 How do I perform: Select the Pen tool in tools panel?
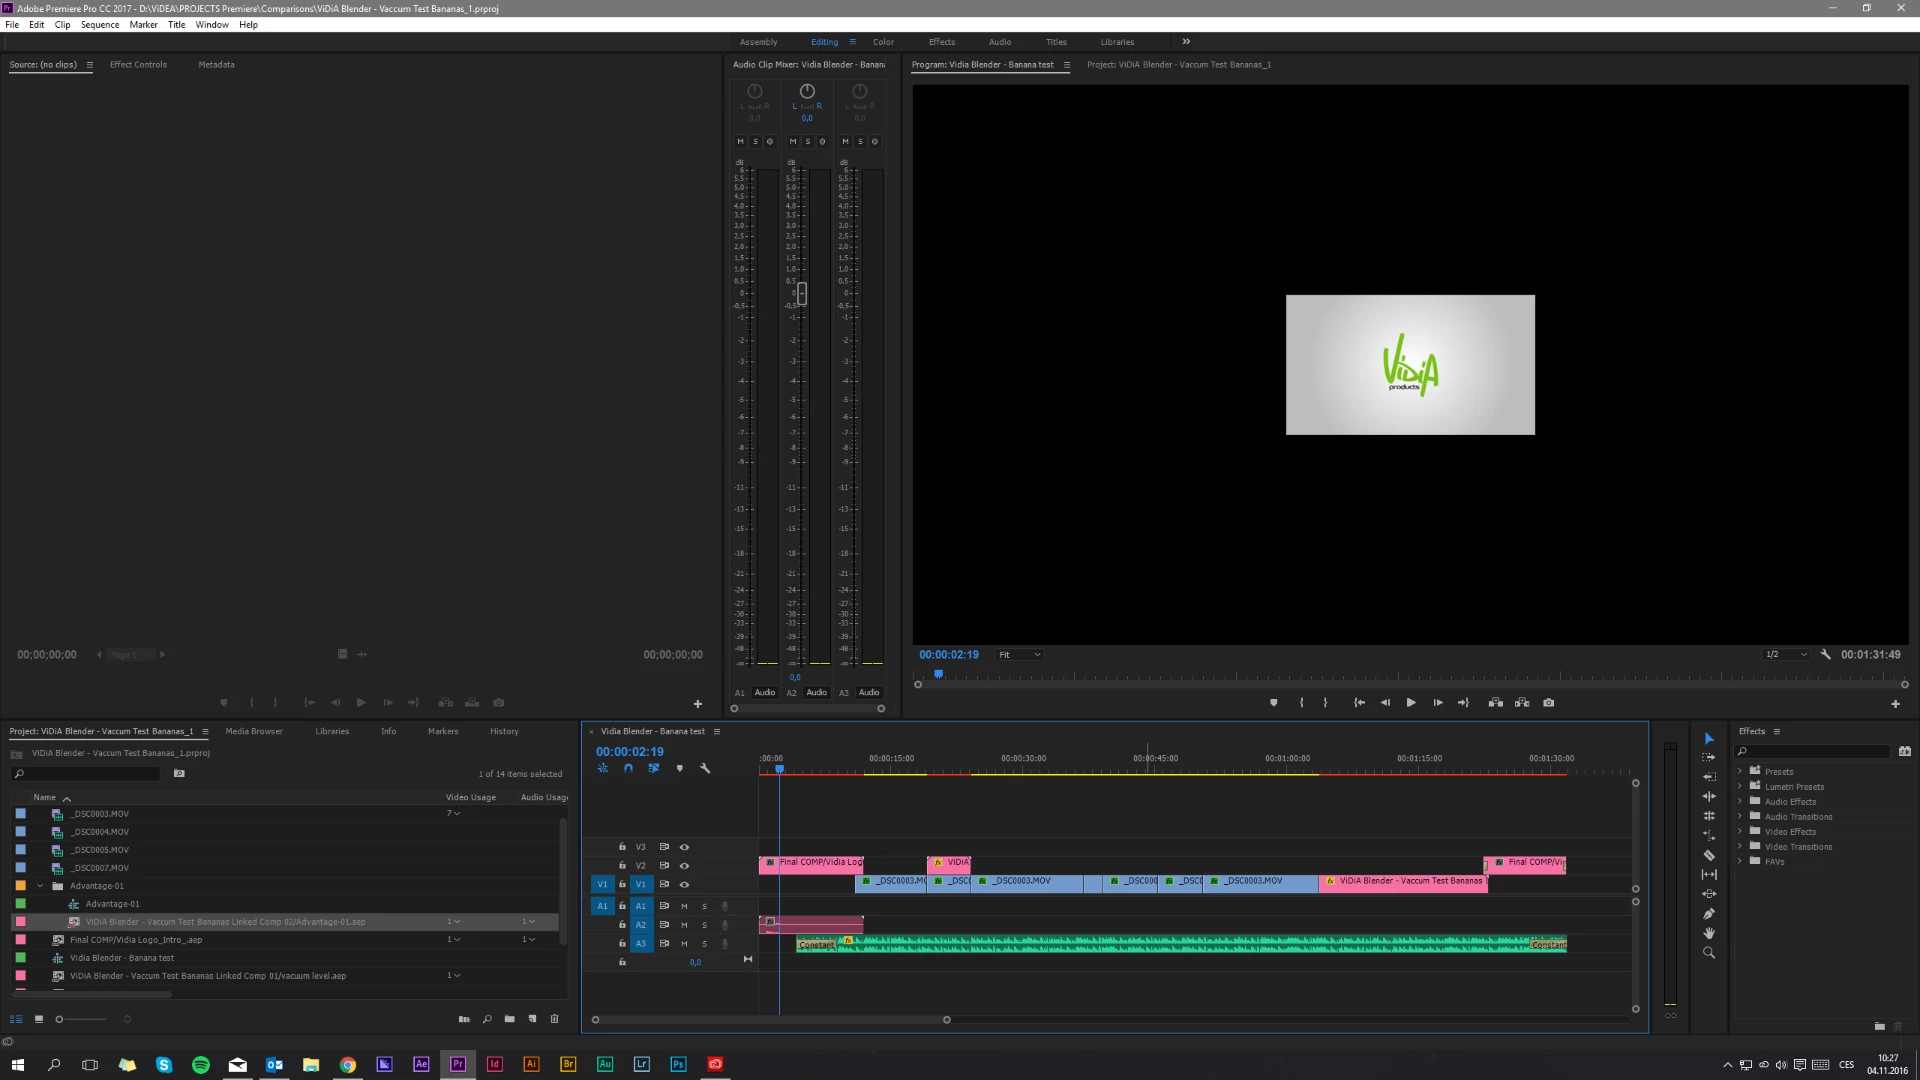1709,914
